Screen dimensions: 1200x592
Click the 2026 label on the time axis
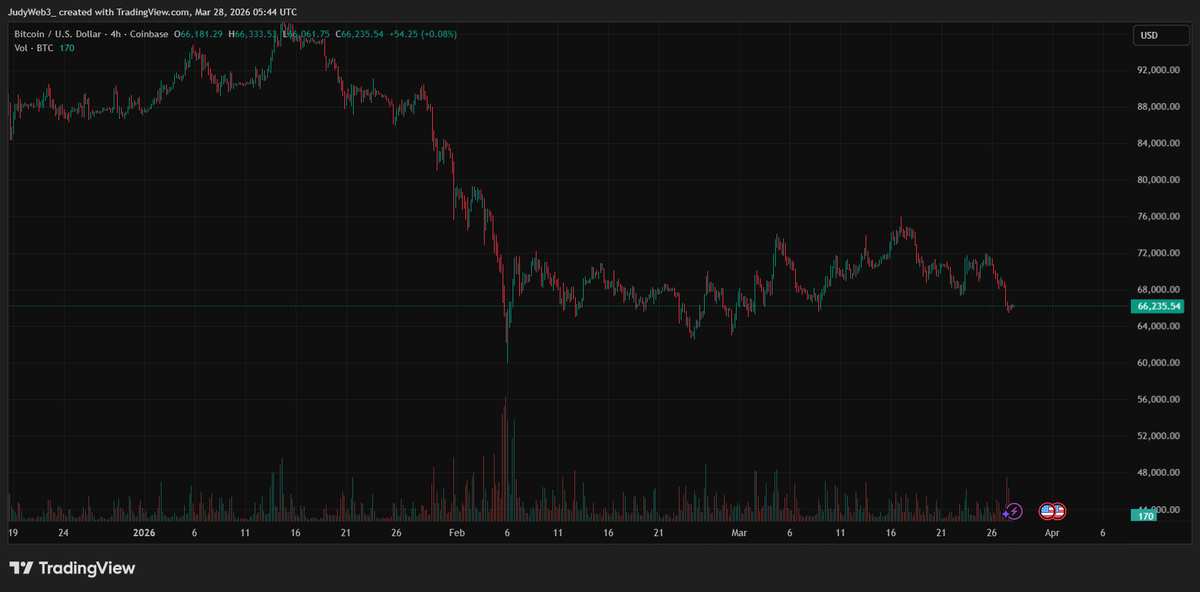pyautogui.click(x=144, y=534)
